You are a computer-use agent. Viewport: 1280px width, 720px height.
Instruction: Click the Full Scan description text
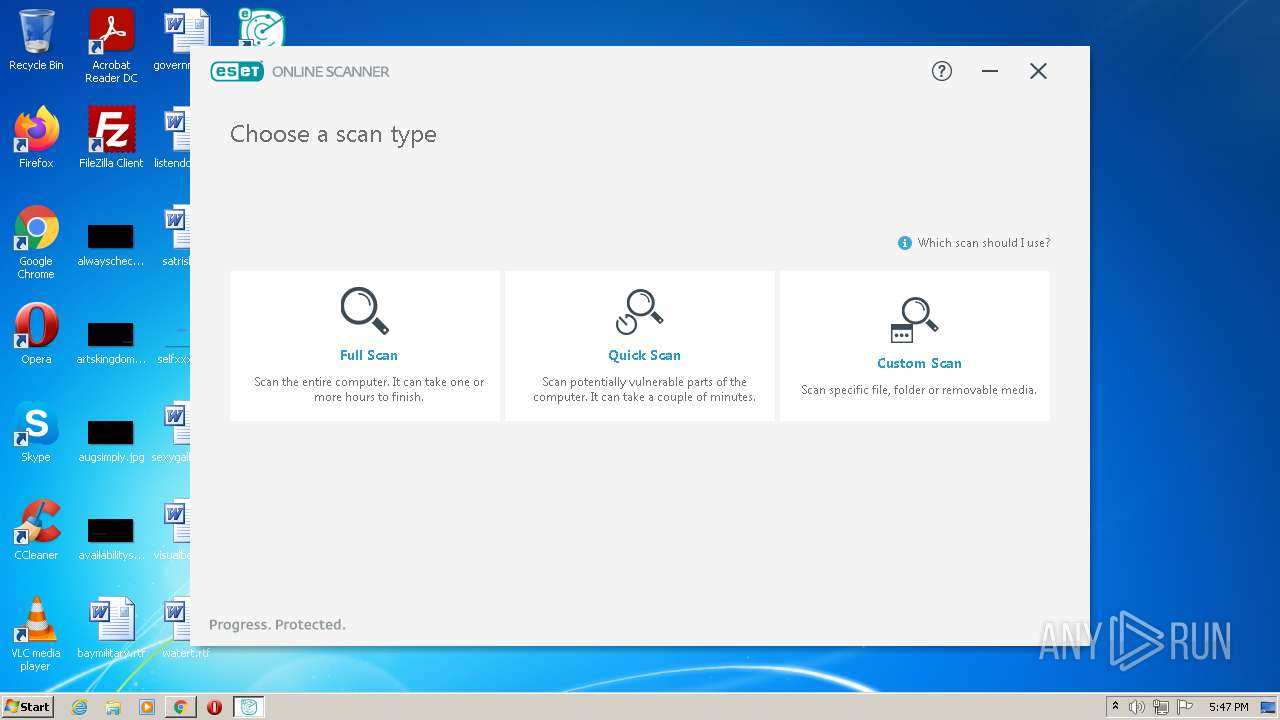(x=369, y=389)
